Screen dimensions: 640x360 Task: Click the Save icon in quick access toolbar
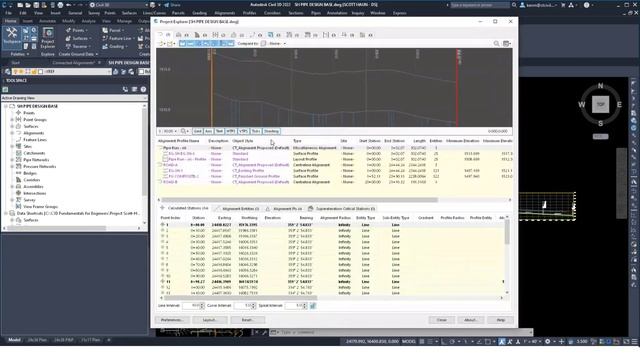(36, 5)
